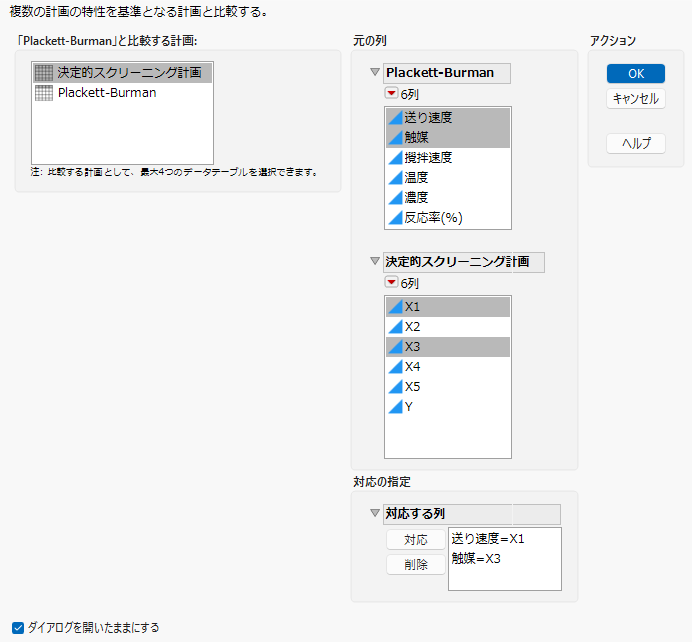Click continuous icon beside 攪拌速度
This screenshot has width=692, height=642.
coord(395,158)
